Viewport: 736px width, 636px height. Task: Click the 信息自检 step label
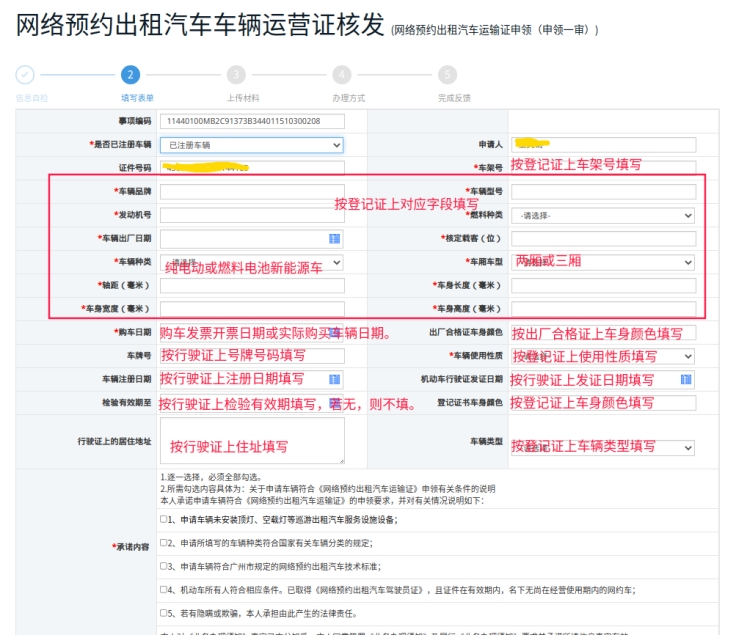coord(31,98)
